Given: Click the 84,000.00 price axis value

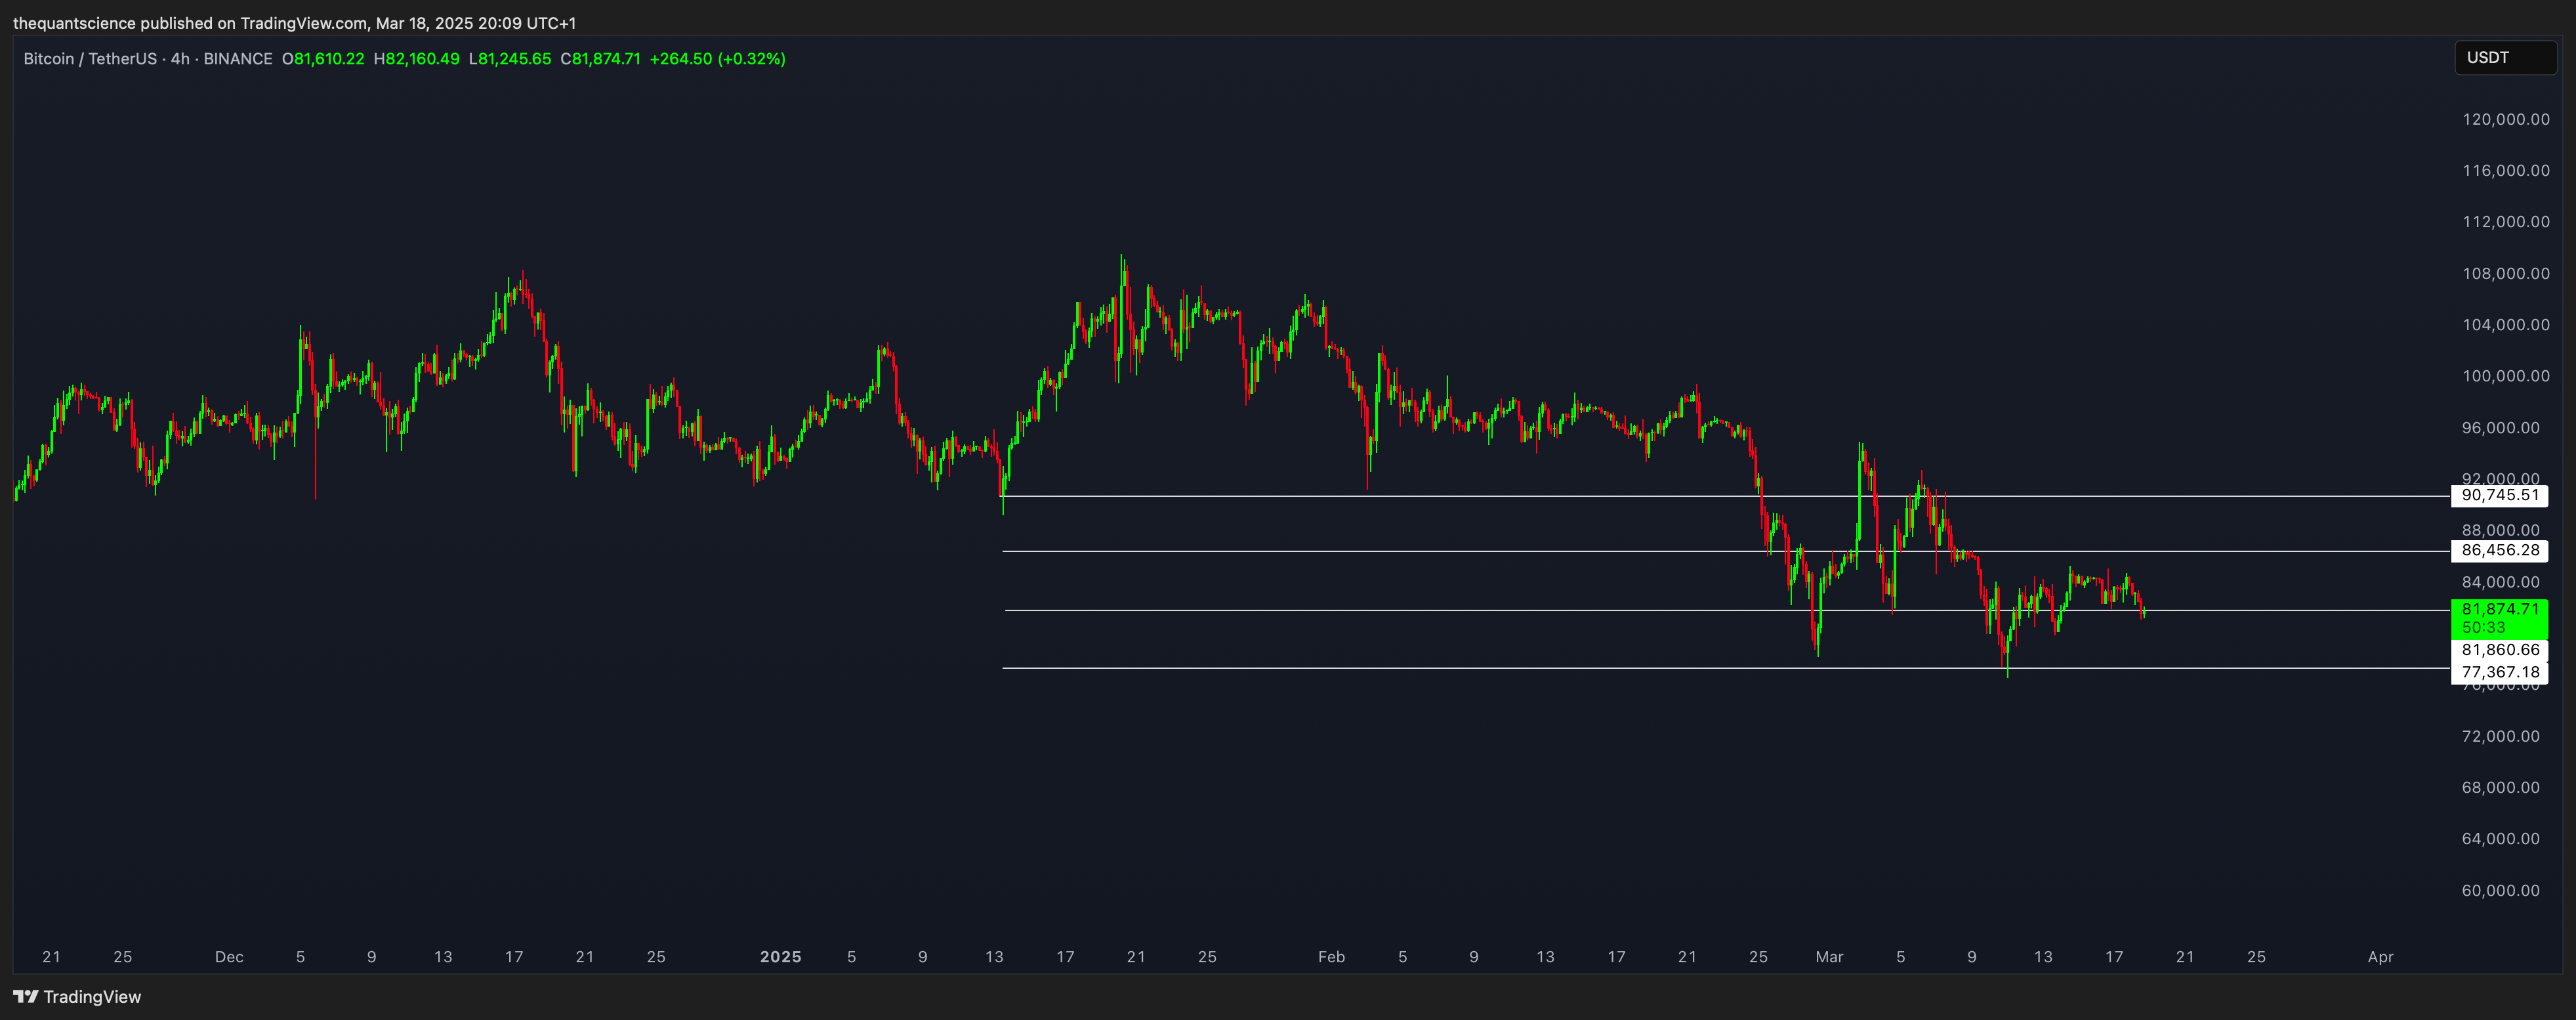Looking at the screenshot, I should [x=2500, y=583].
